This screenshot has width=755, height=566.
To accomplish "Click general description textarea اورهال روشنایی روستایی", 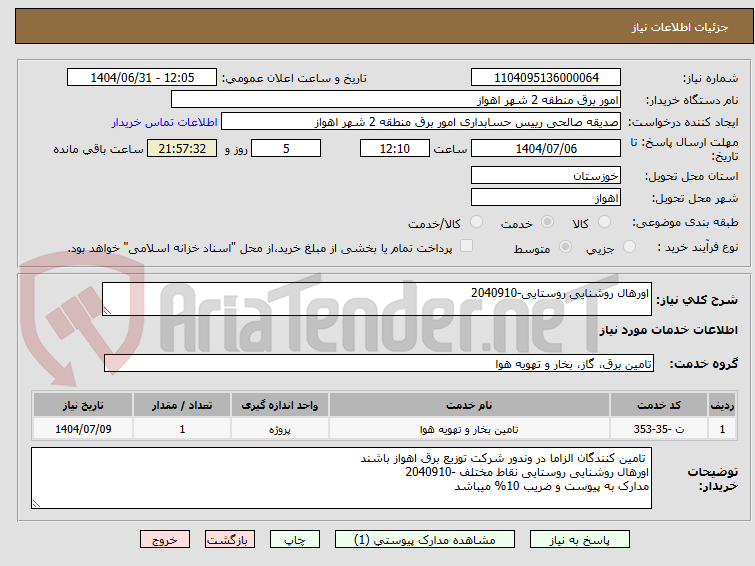I will (x=377, y=299).
